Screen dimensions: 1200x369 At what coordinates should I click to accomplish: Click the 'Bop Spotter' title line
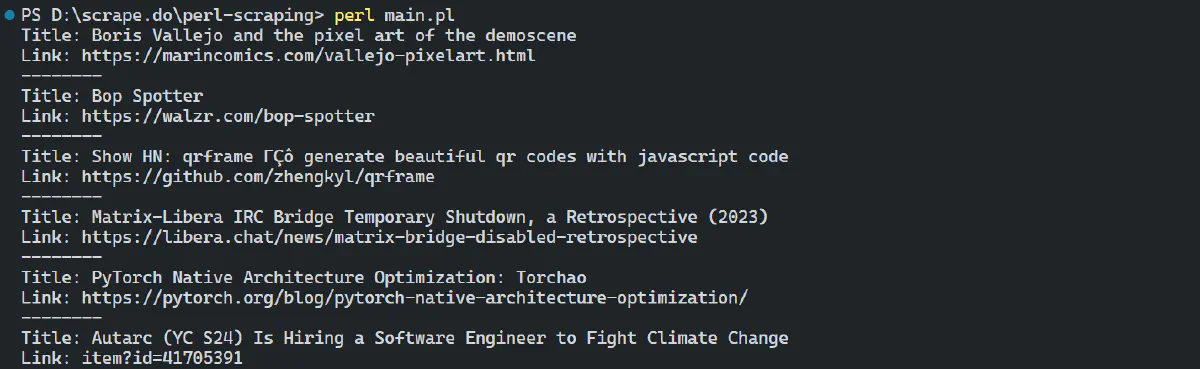(x=112, y=97)
